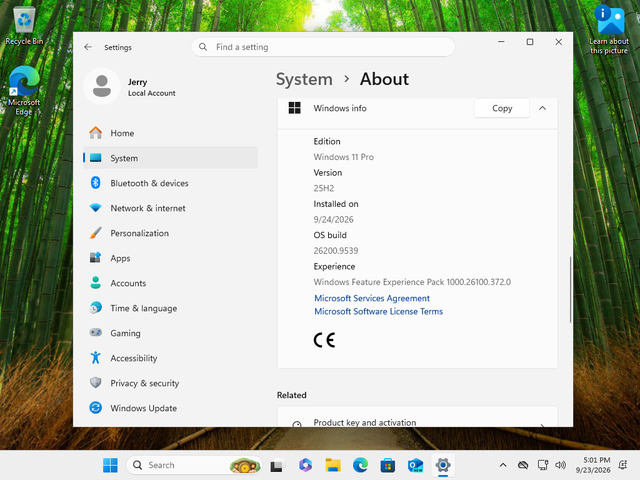640x480 pixels.
Task: Show hidden icons in system tray
Action: click(x=503, y=465)
